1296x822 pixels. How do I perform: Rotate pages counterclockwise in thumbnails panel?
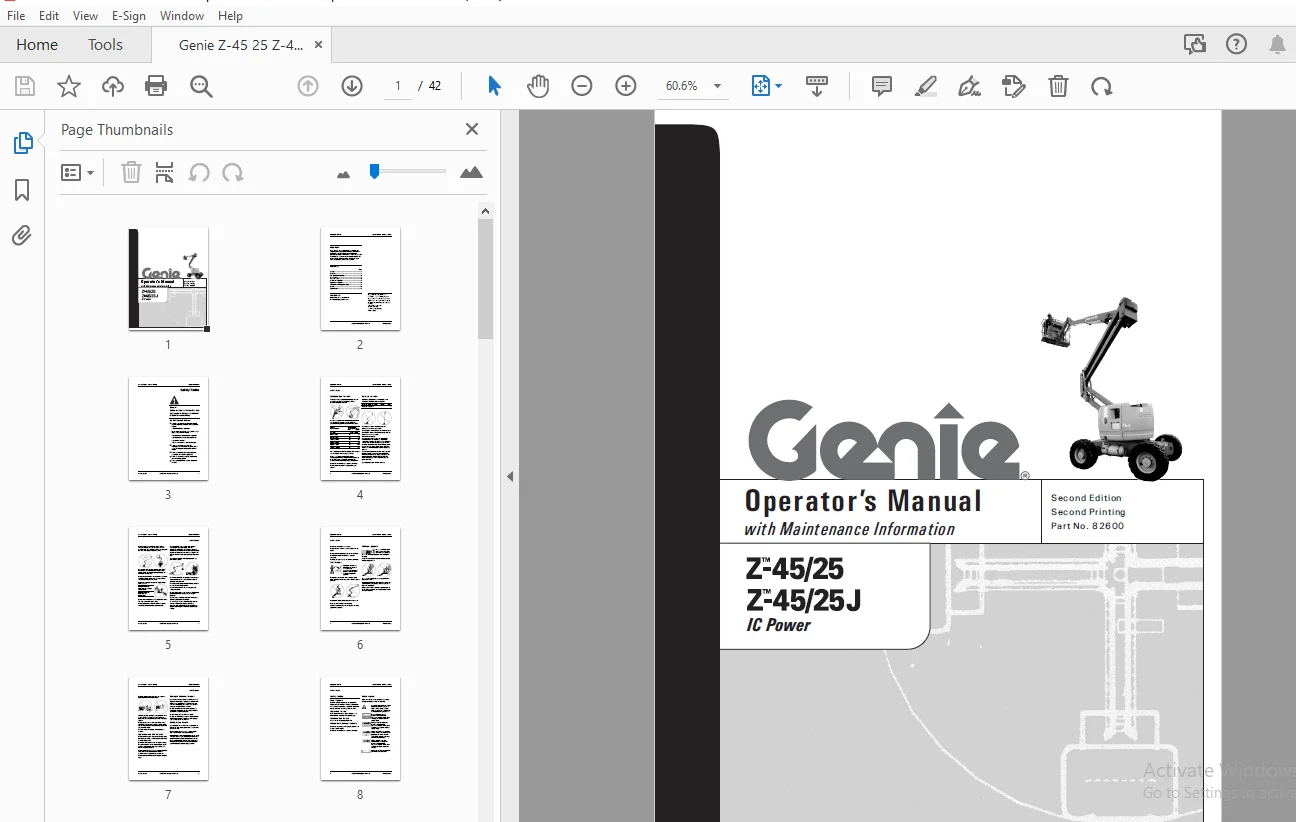click(199, 173)
